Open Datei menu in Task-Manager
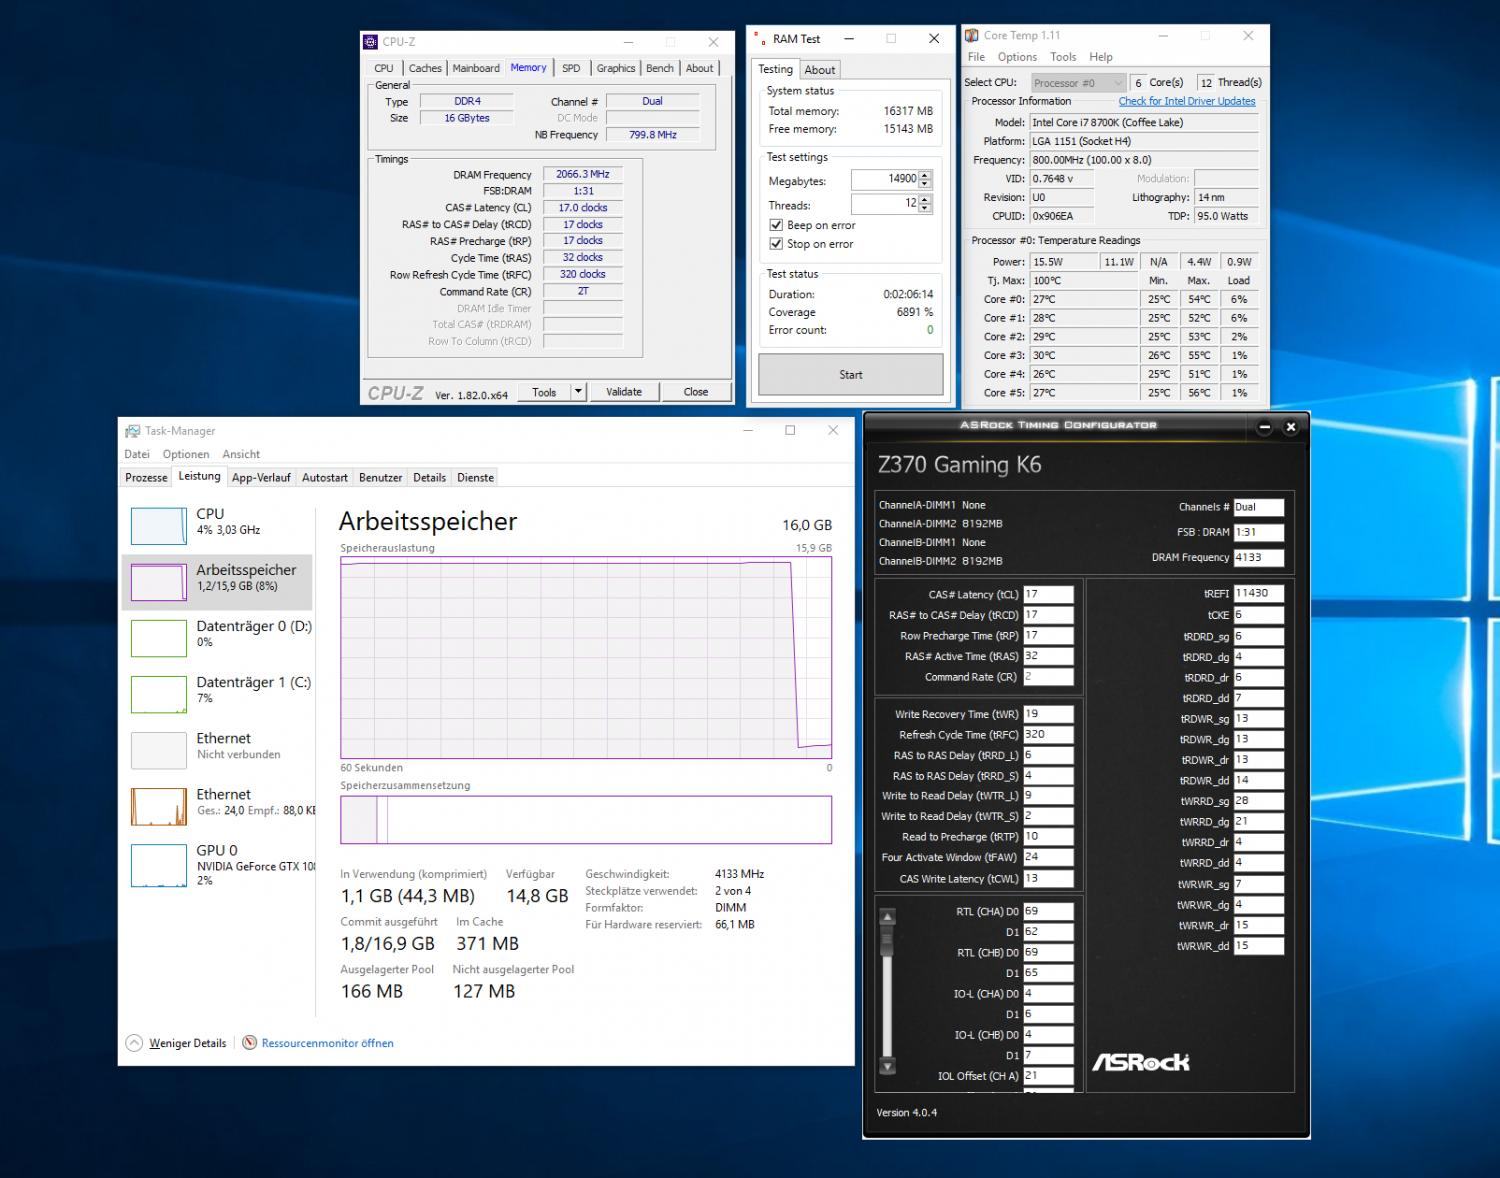The image size is (1500, 1178). [137, 454]
